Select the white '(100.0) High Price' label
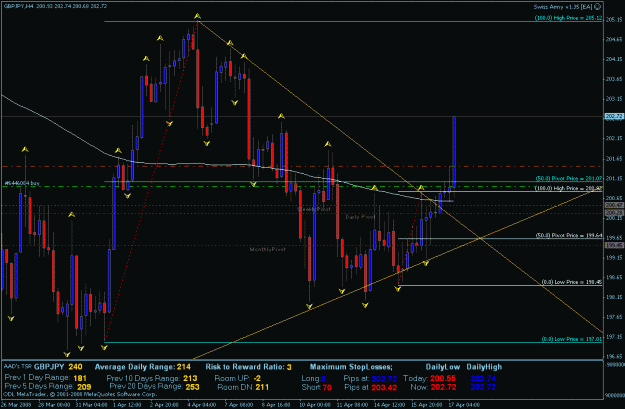 pos(568,188)
